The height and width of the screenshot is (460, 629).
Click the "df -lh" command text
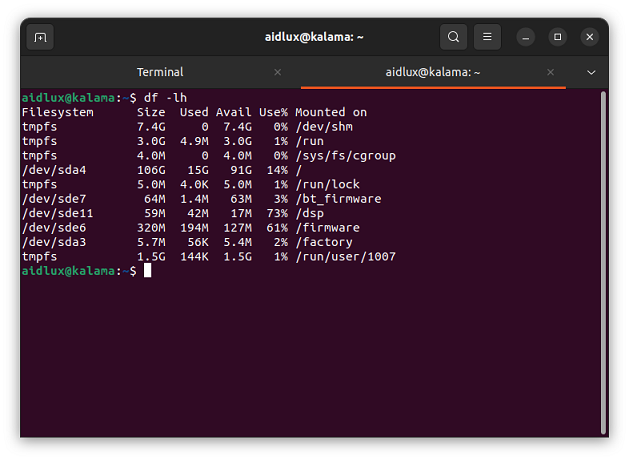pos(167,98)
